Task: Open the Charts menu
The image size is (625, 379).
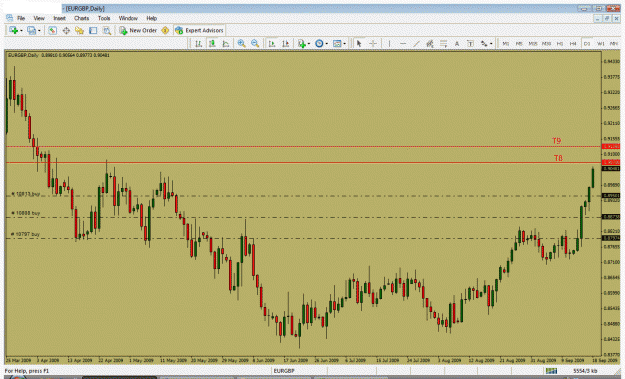Action: [x=81, y=18]
